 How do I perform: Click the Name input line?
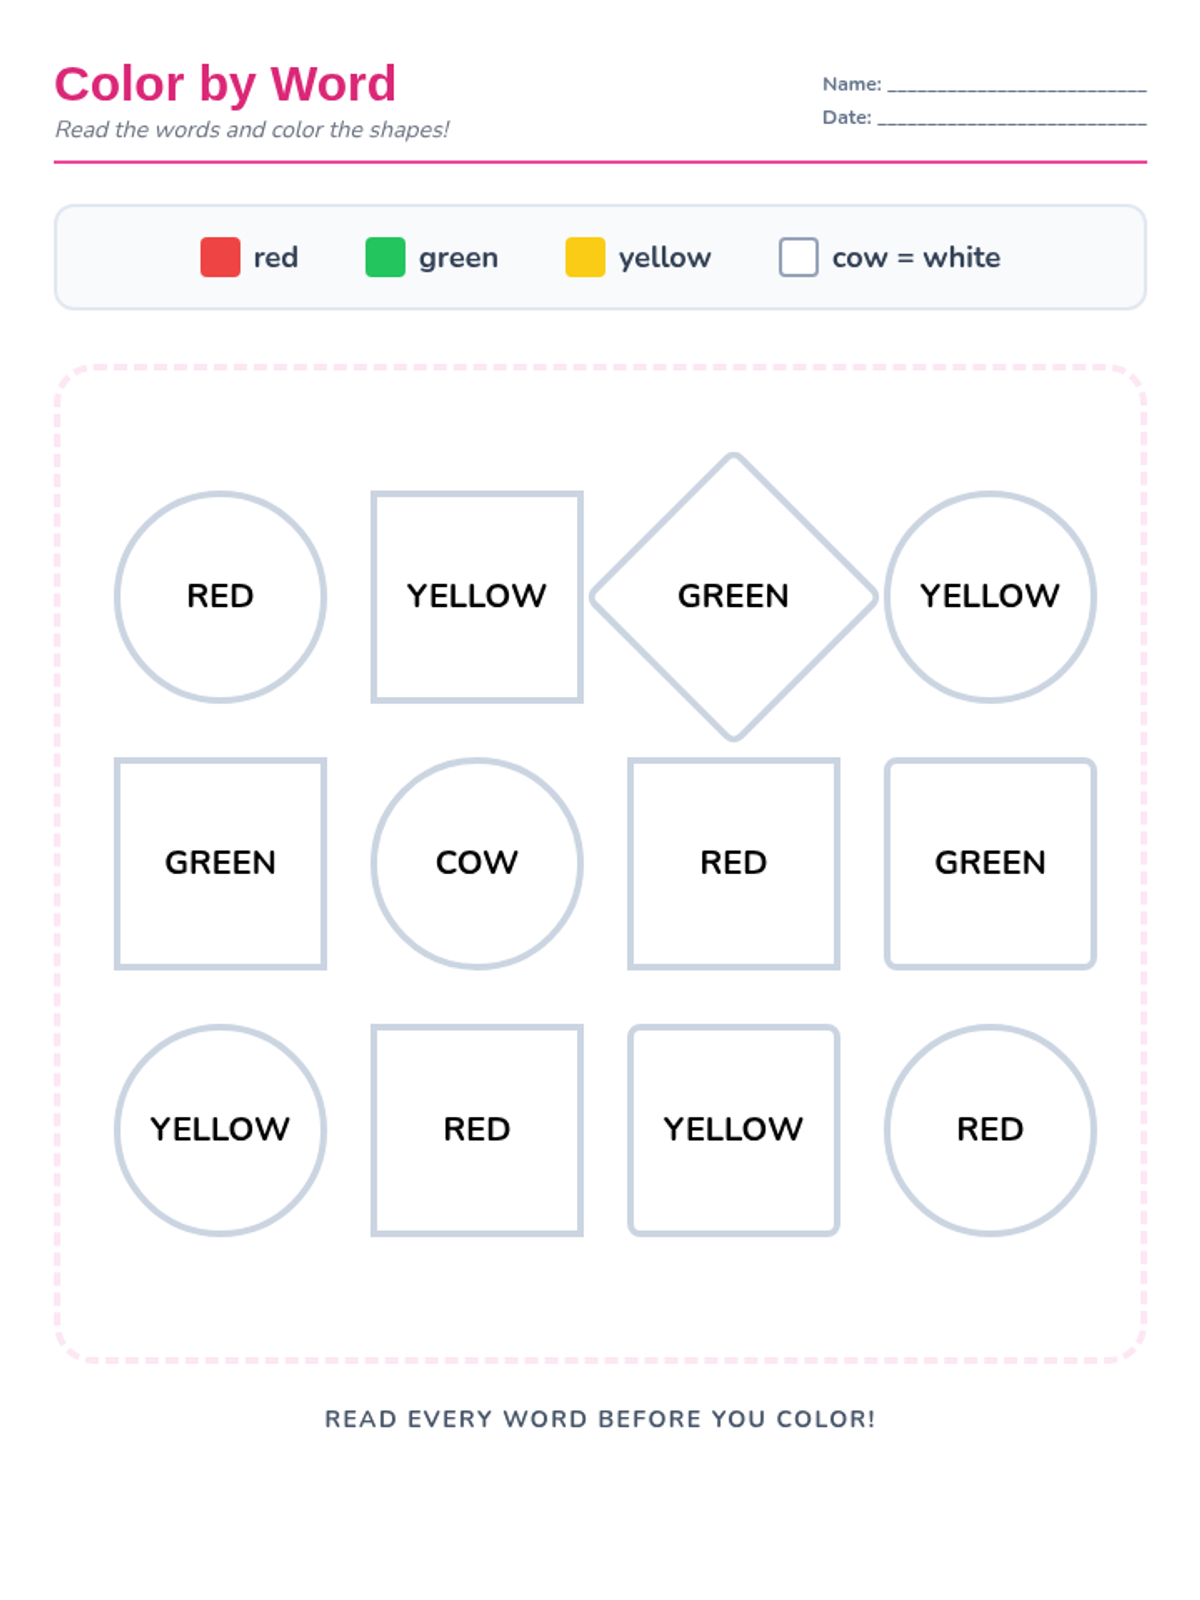[x=1016, y=86]
